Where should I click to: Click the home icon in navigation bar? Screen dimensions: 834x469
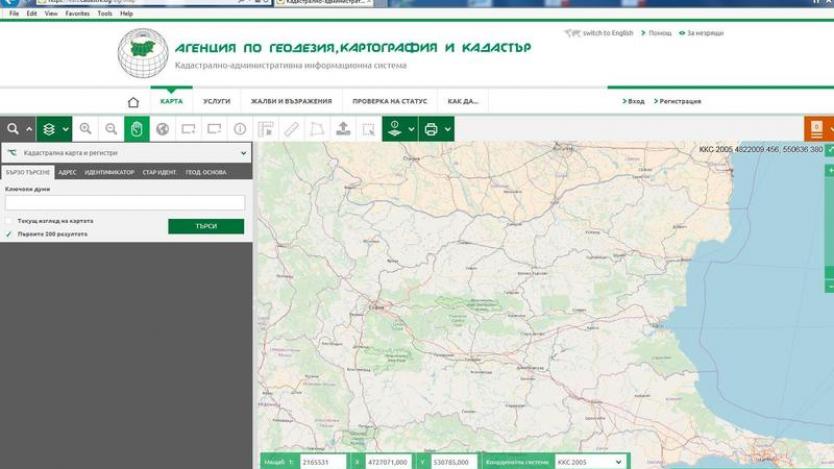tap(133, 102)
